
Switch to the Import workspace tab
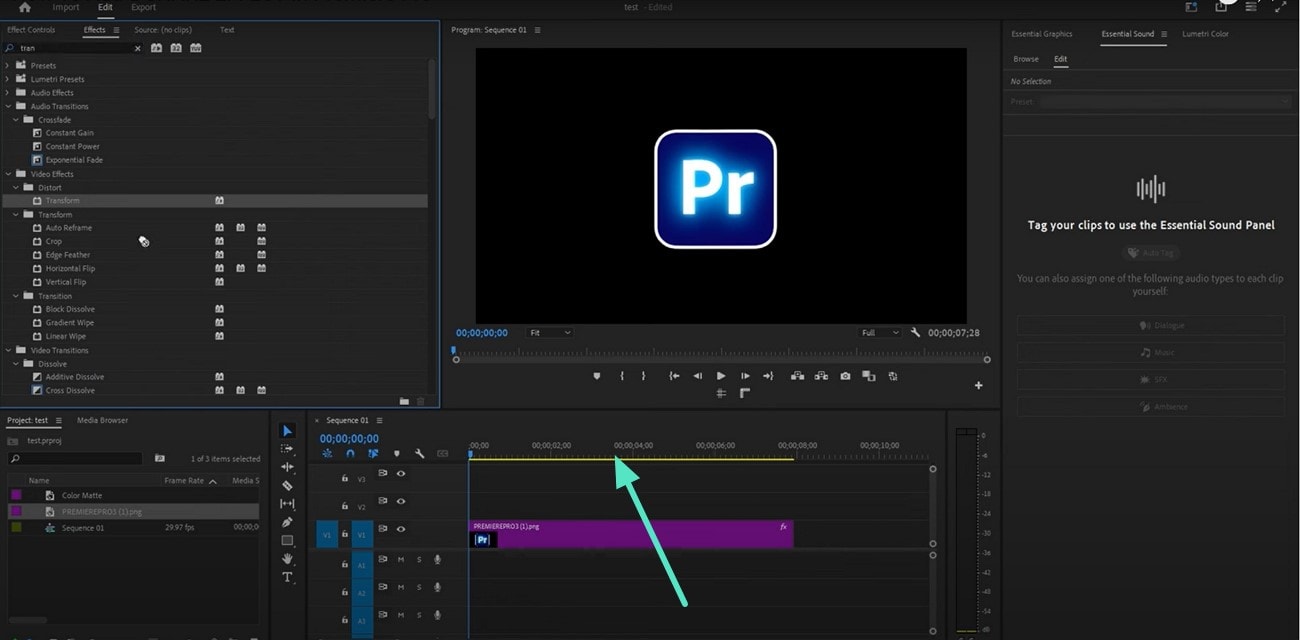click(66, 7)
